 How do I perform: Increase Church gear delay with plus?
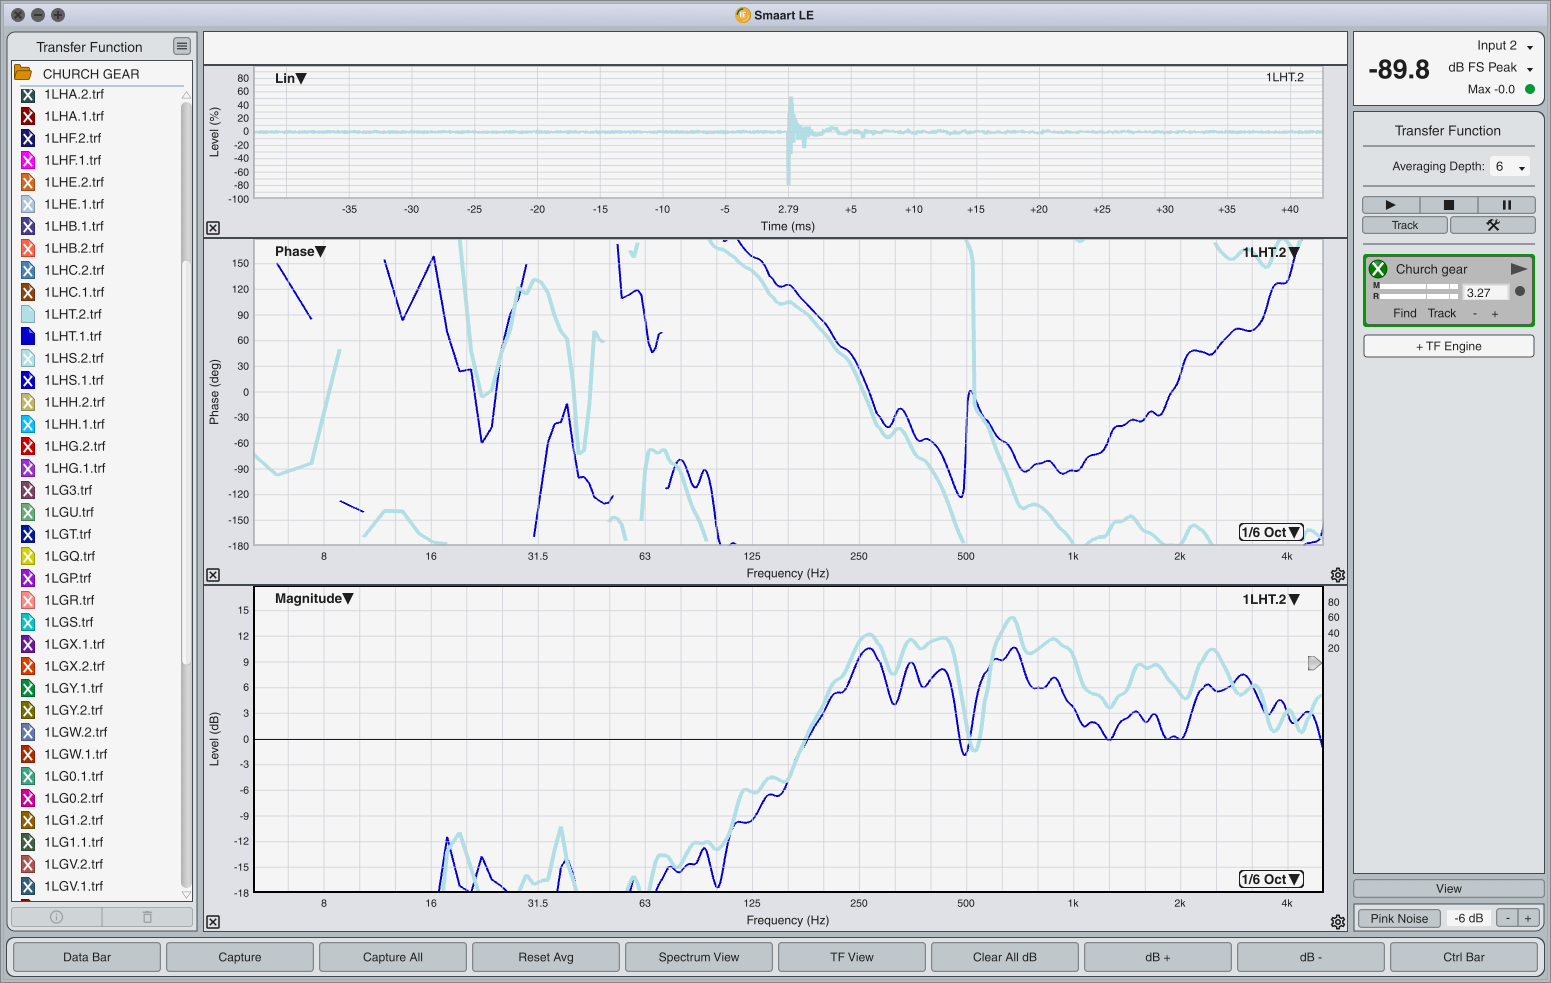point(1495,313)
